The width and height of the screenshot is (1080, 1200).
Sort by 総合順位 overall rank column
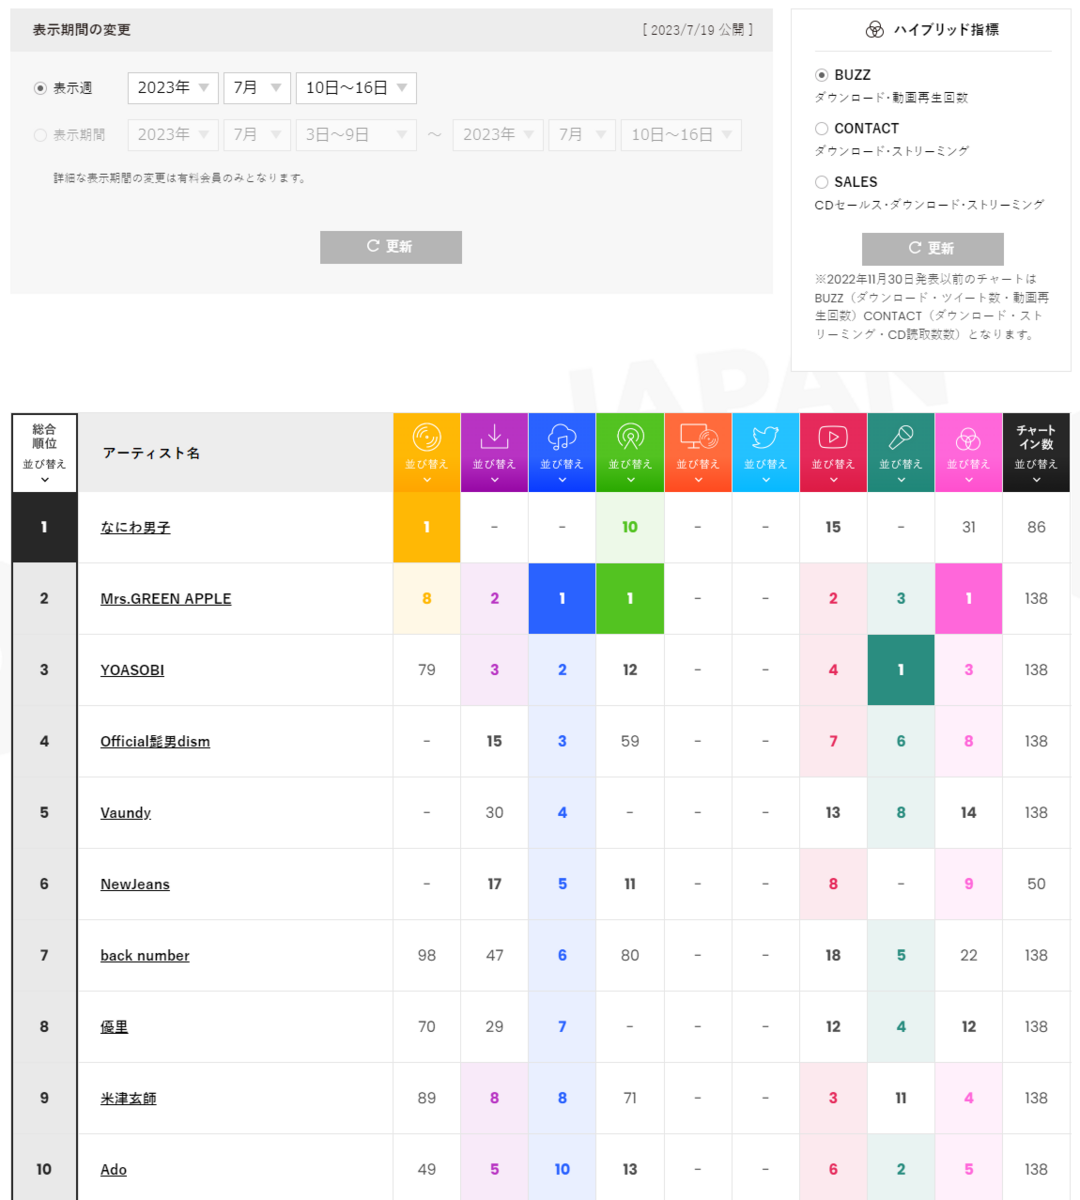pos(44,452)
